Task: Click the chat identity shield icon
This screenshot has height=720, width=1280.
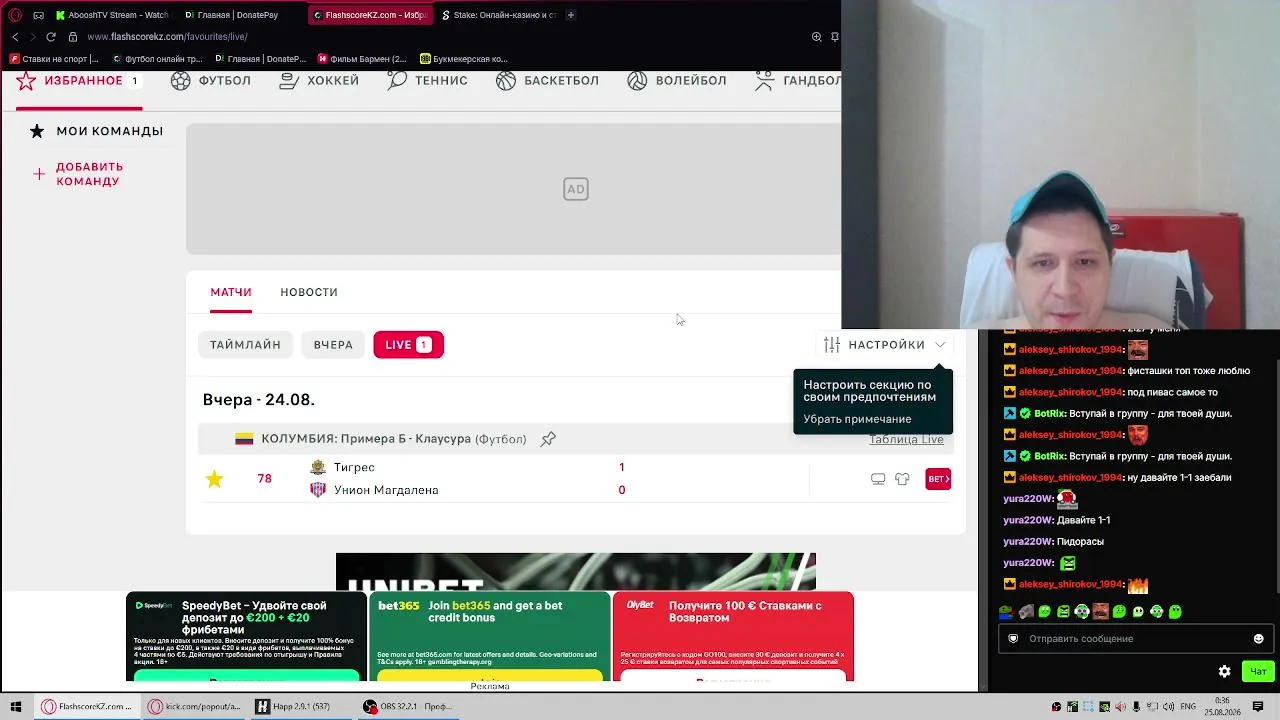Action: point(1013,639)
